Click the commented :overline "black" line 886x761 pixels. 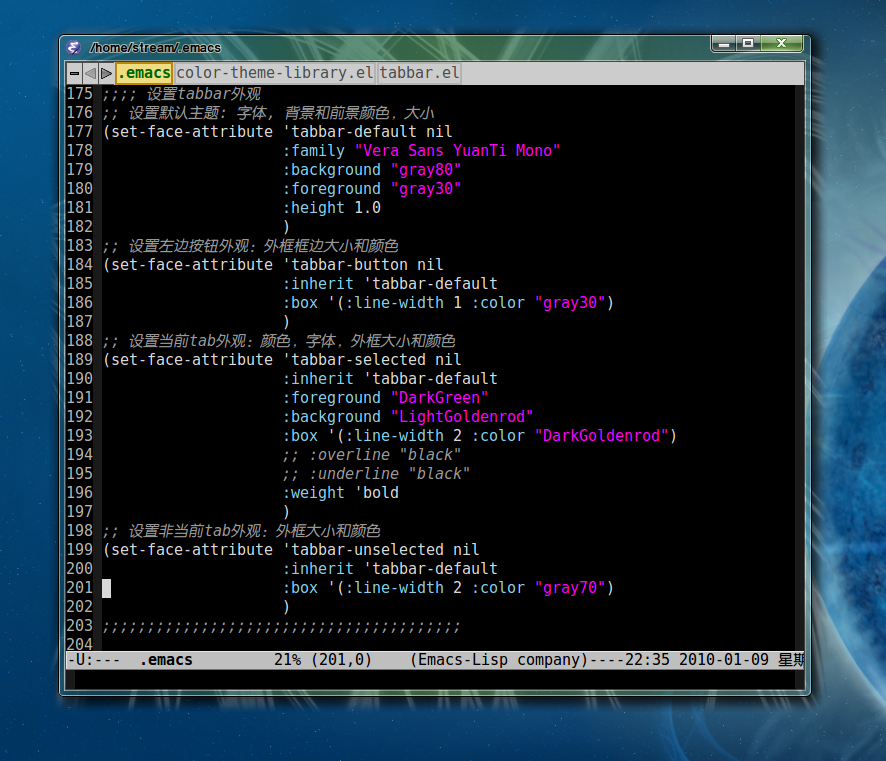372,455
